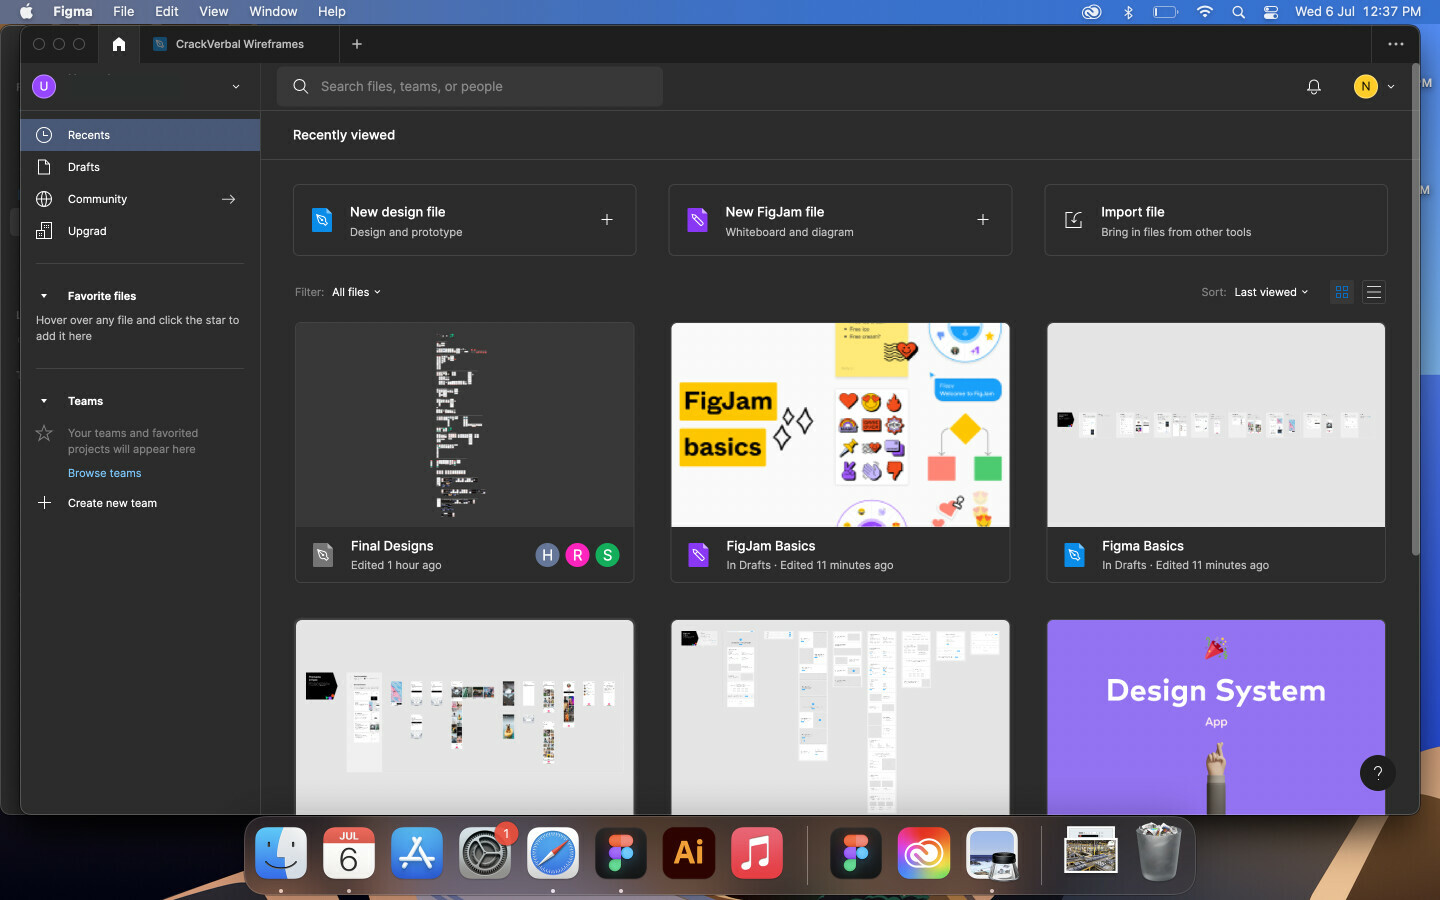Expand the workspace switcher chevron
1440x900 pixels.
[236, 87]
